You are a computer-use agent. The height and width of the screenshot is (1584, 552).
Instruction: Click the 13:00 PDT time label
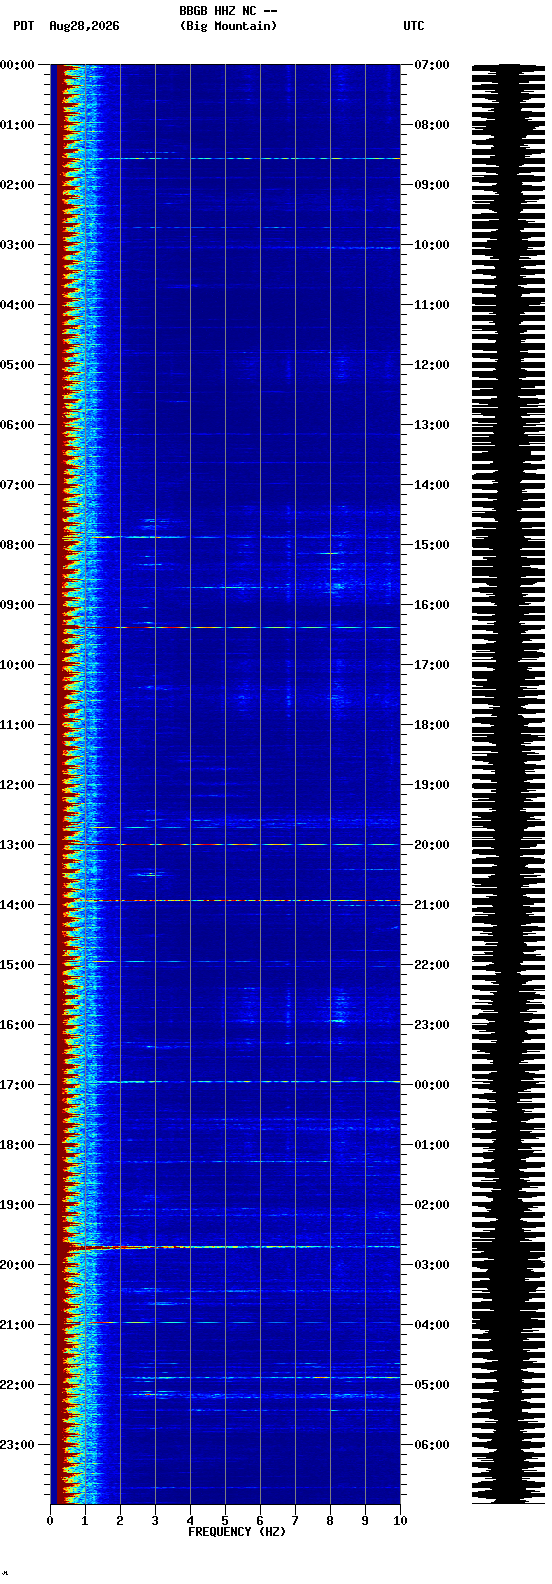coord(17,845)
